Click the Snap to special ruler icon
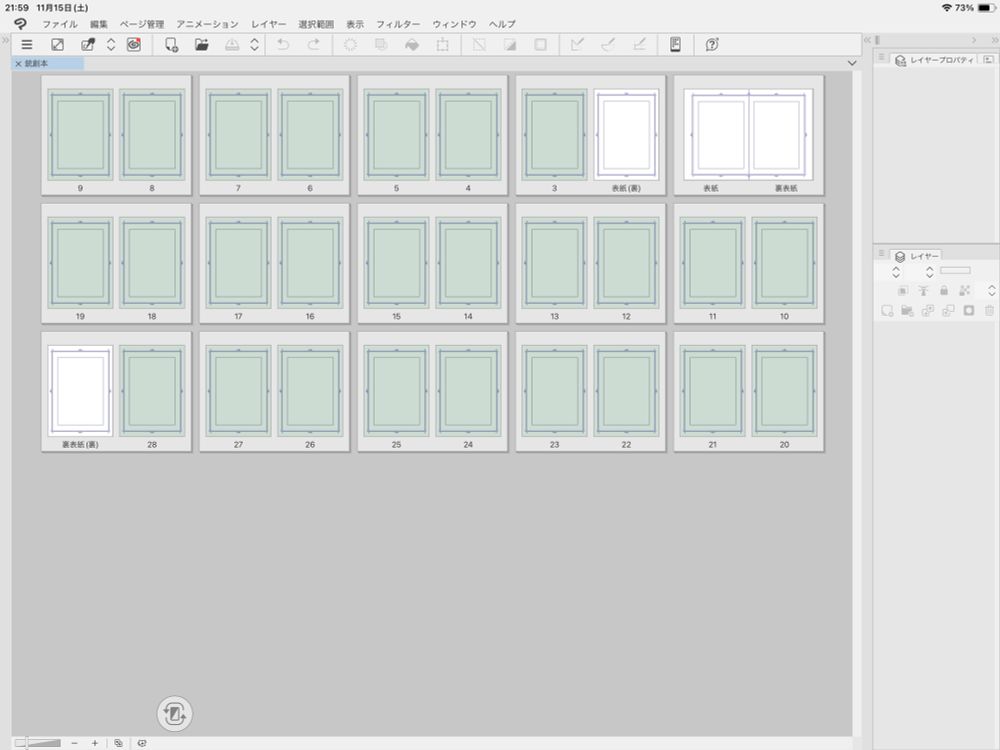Image resolution: width=1000 pixels, height=750 pixels. tap(608, 45)
